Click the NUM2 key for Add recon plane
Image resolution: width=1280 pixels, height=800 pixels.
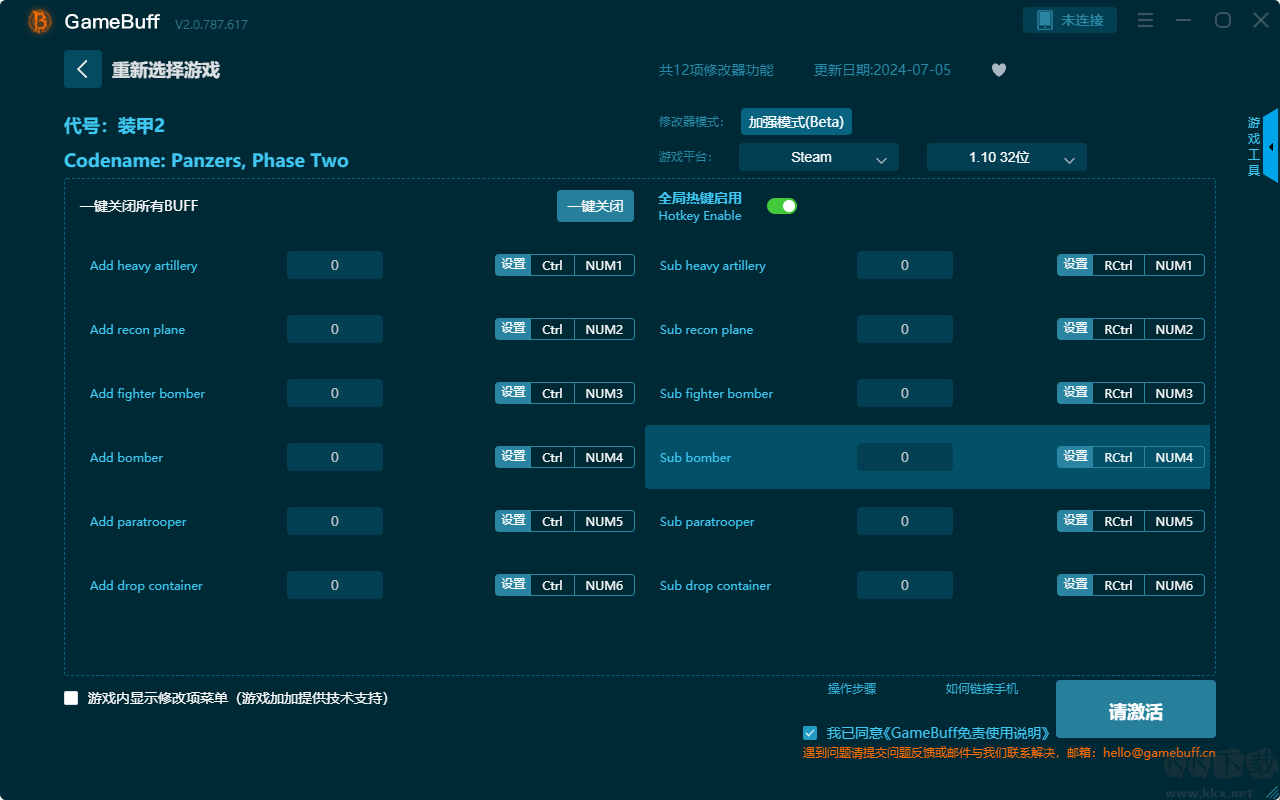click(604, 329)
